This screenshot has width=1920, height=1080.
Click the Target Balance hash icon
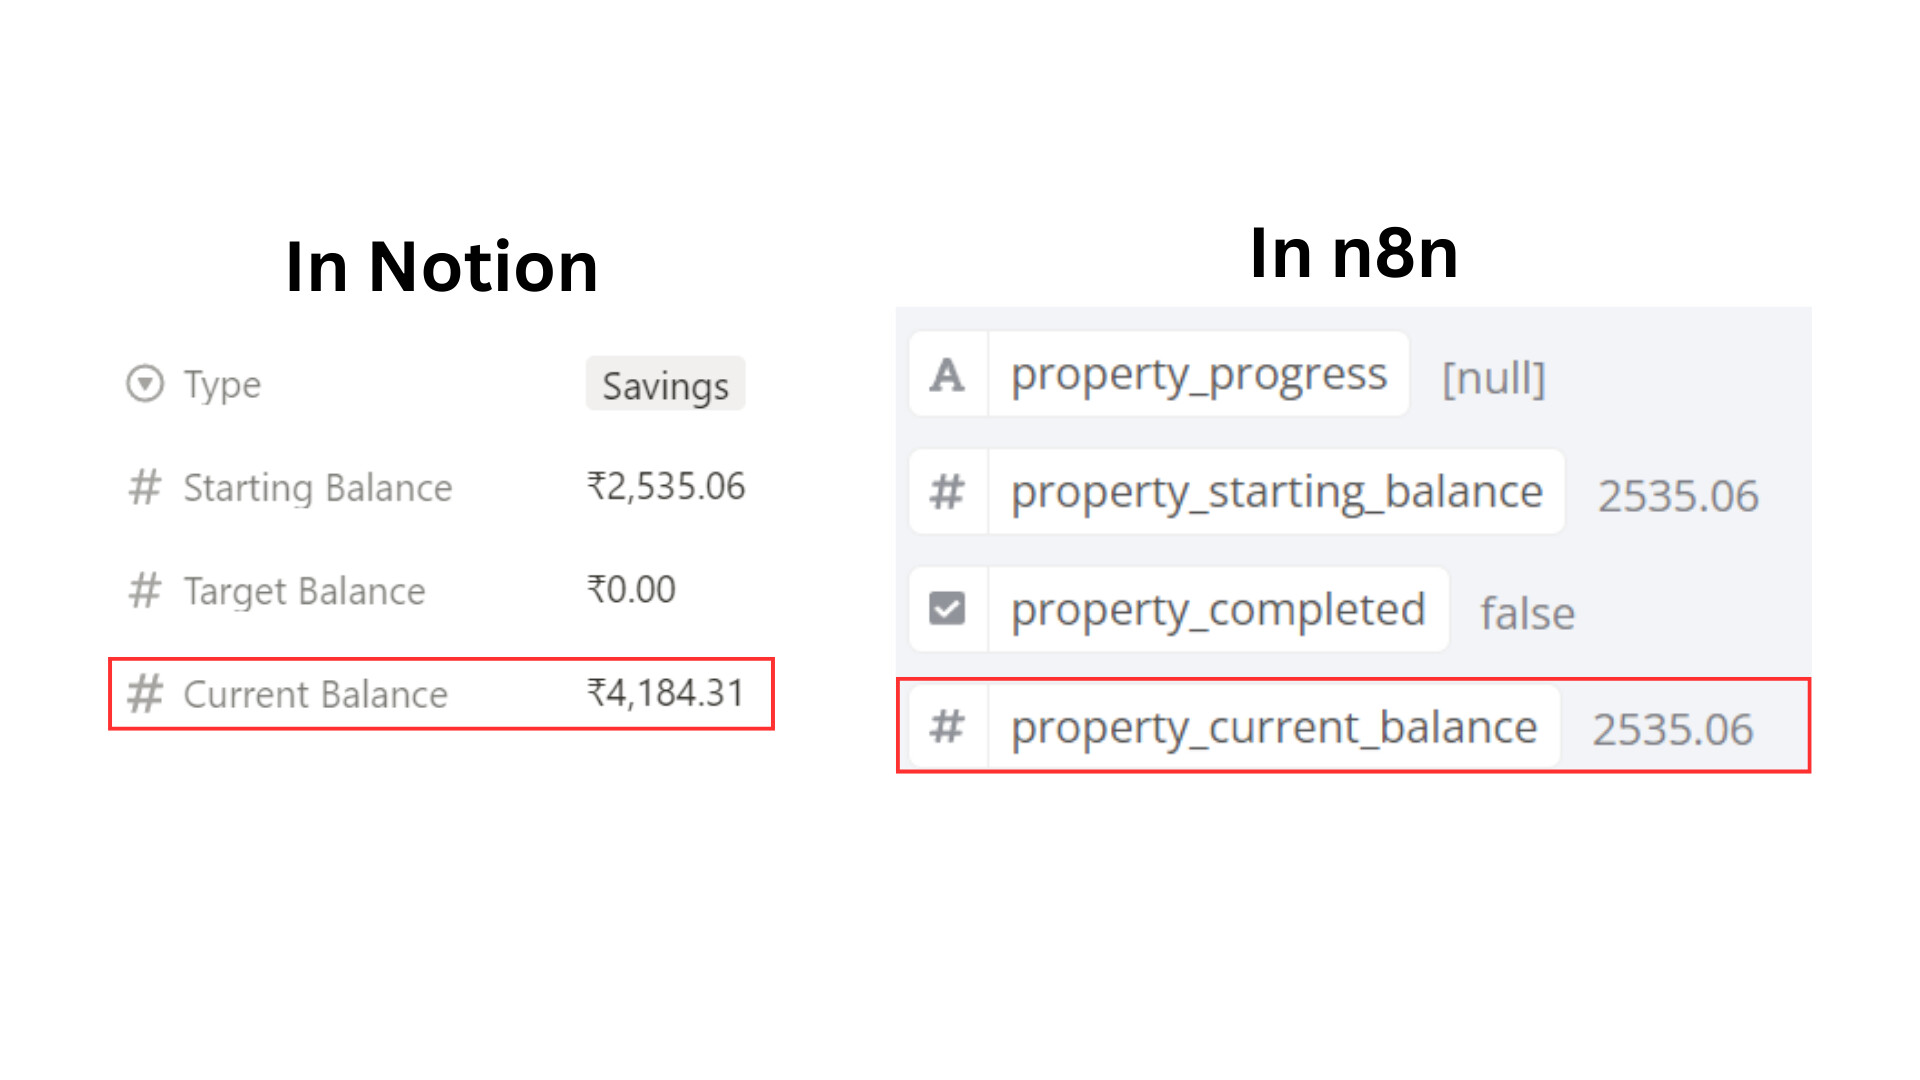[145, 591]
